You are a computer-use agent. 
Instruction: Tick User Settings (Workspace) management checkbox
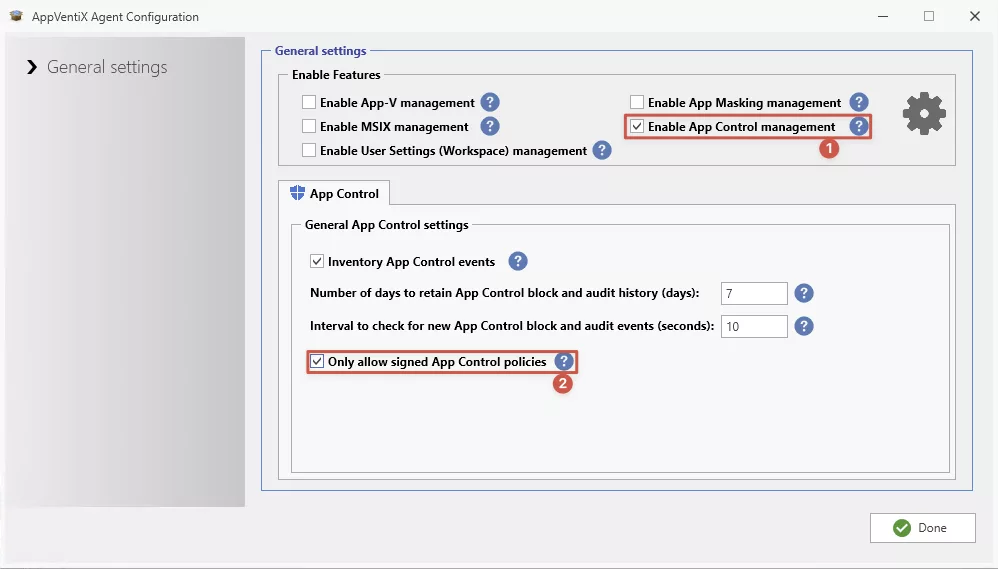(x=309, y=150)
